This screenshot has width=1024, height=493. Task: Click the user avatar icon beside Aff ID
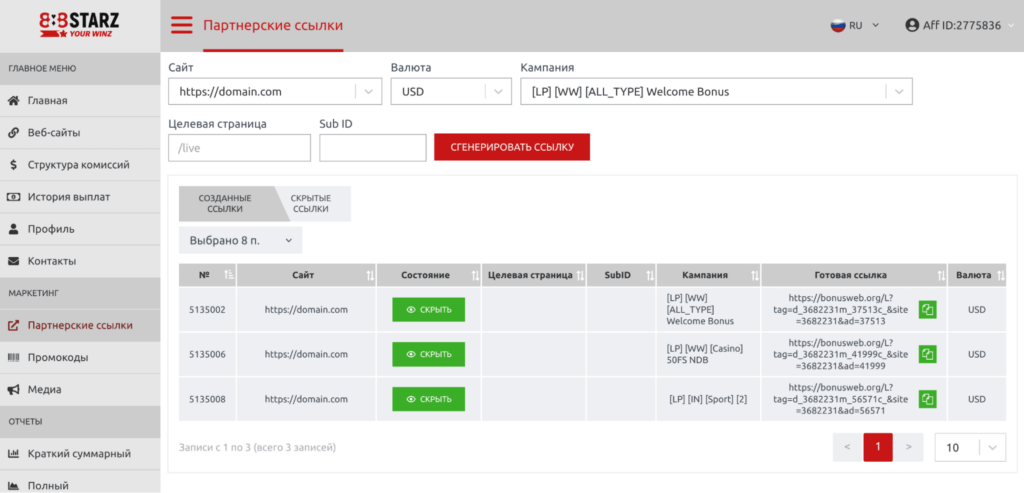[x=912, y=25]
